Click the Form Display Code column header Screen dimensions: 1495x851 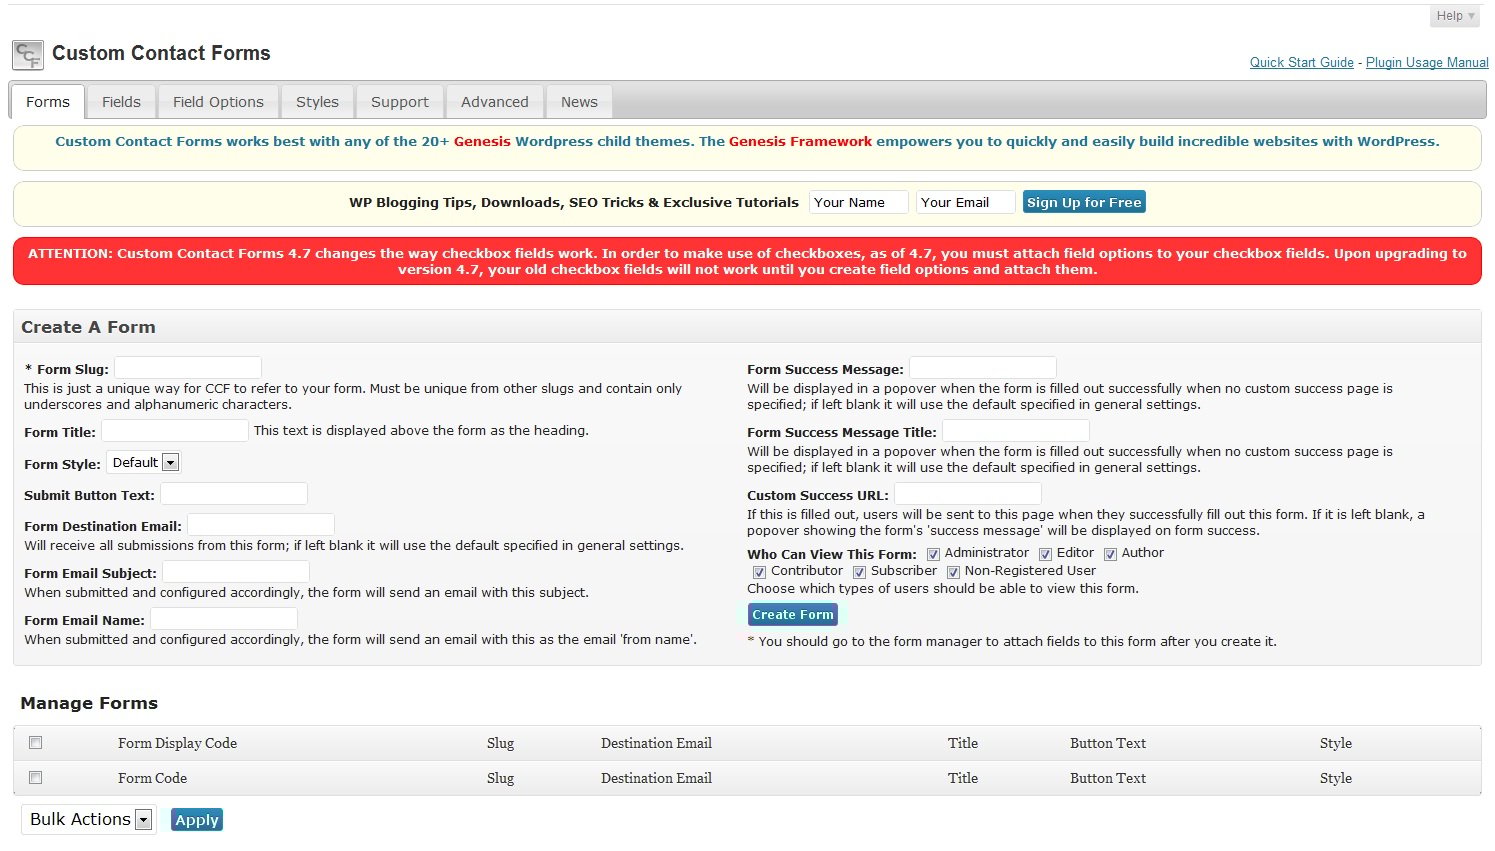tap(177, 743)
